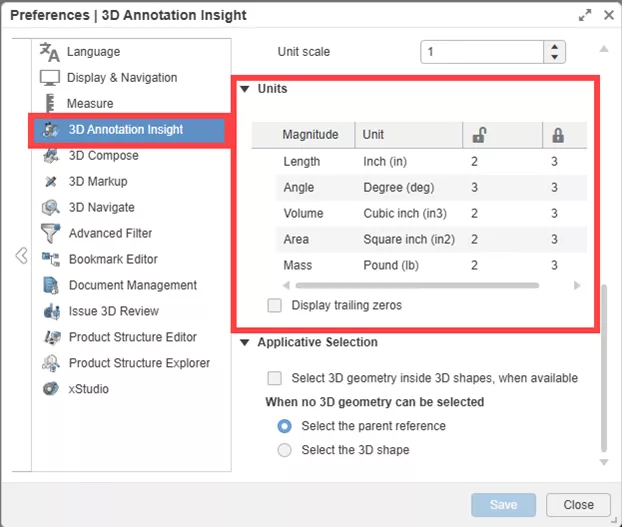Image resolution: width=622 pixels, height=527 pixels.
Task: Open xStudio preferences
Action: (x=88, y=389)
